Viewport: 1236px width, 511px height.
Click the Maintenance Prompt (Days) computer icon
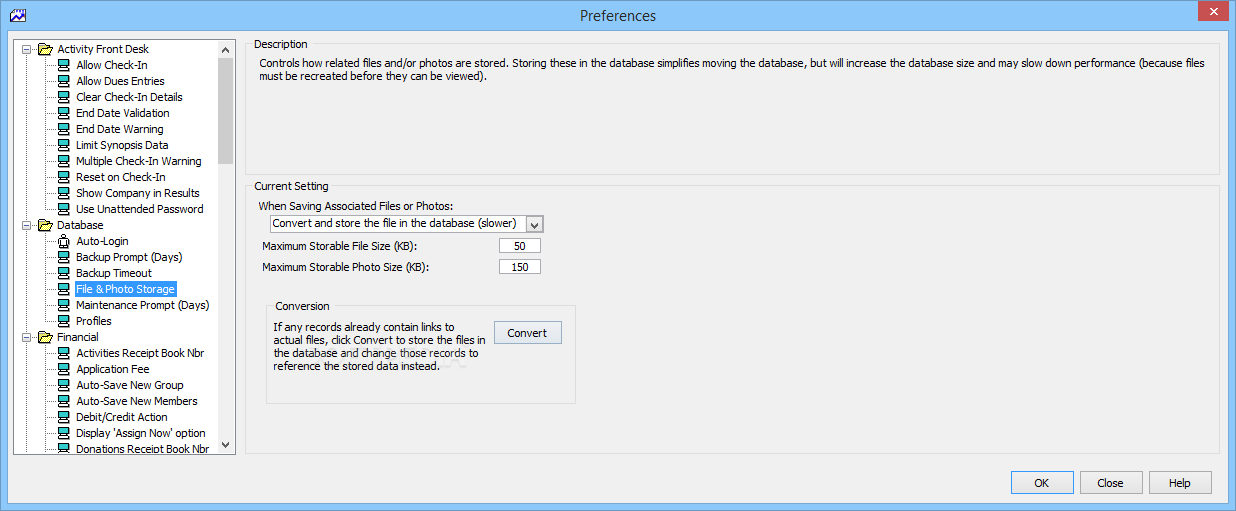point(63,305)
